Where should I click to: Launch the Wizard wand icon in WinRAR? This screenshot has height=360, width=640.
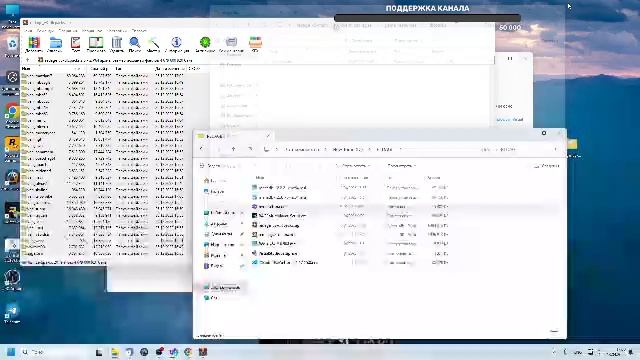153,44
